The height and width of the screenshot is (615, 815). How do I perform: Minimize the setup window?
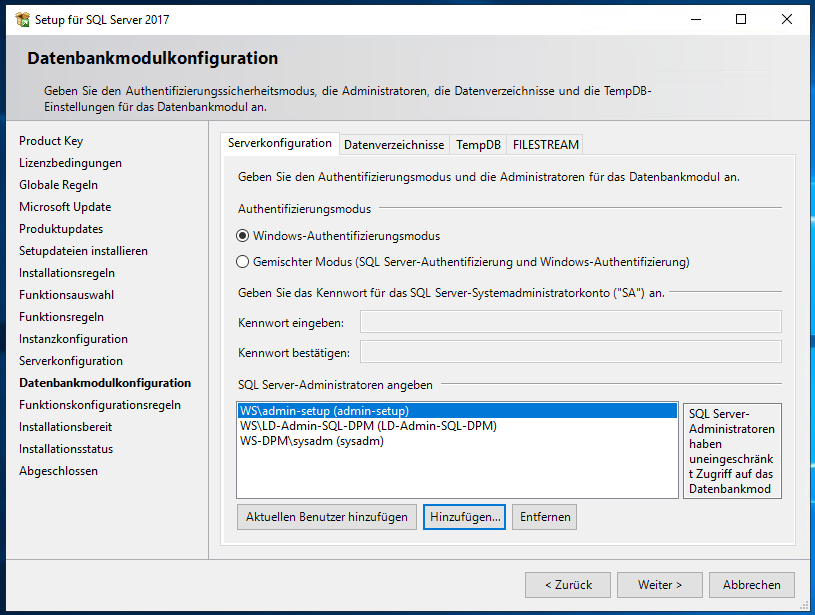pos(696,20)
